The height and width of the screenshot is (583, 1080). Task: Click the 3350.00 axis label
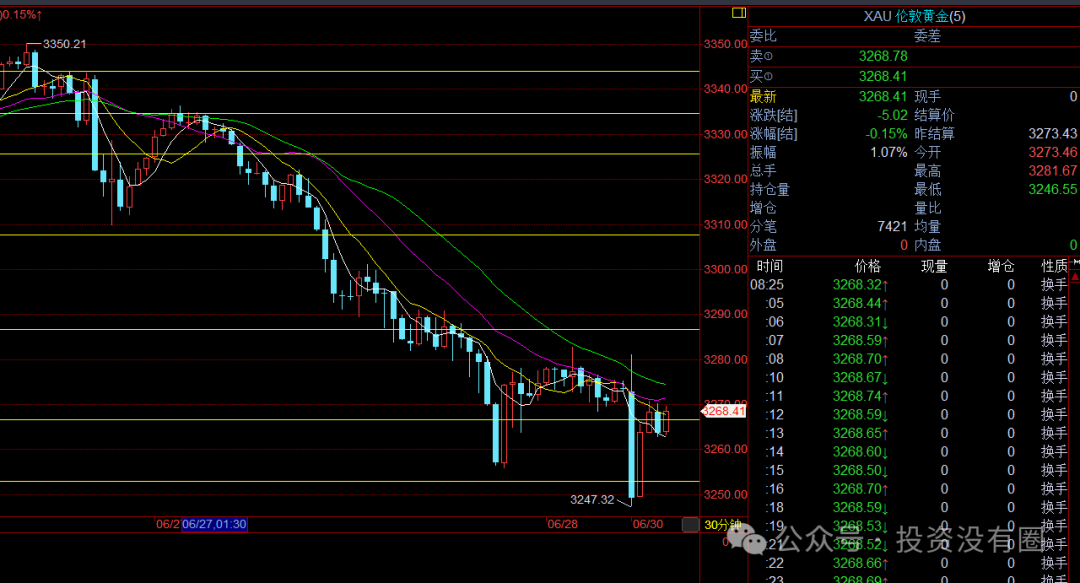pyautogui.click(x=725, y=44)
